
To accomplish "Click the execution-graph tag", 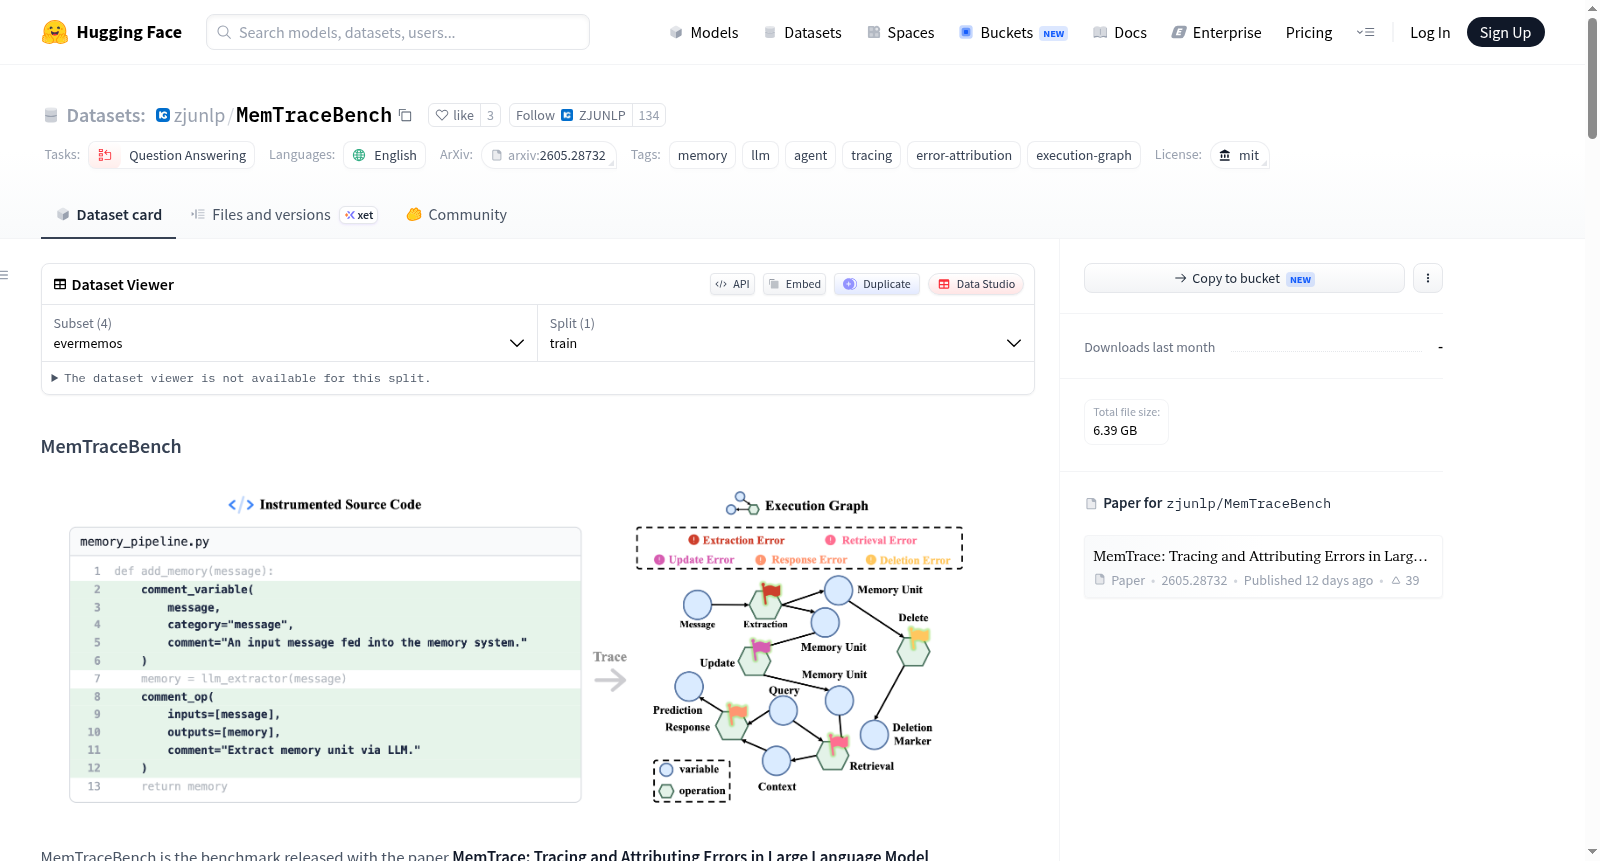I will 1084,155.
